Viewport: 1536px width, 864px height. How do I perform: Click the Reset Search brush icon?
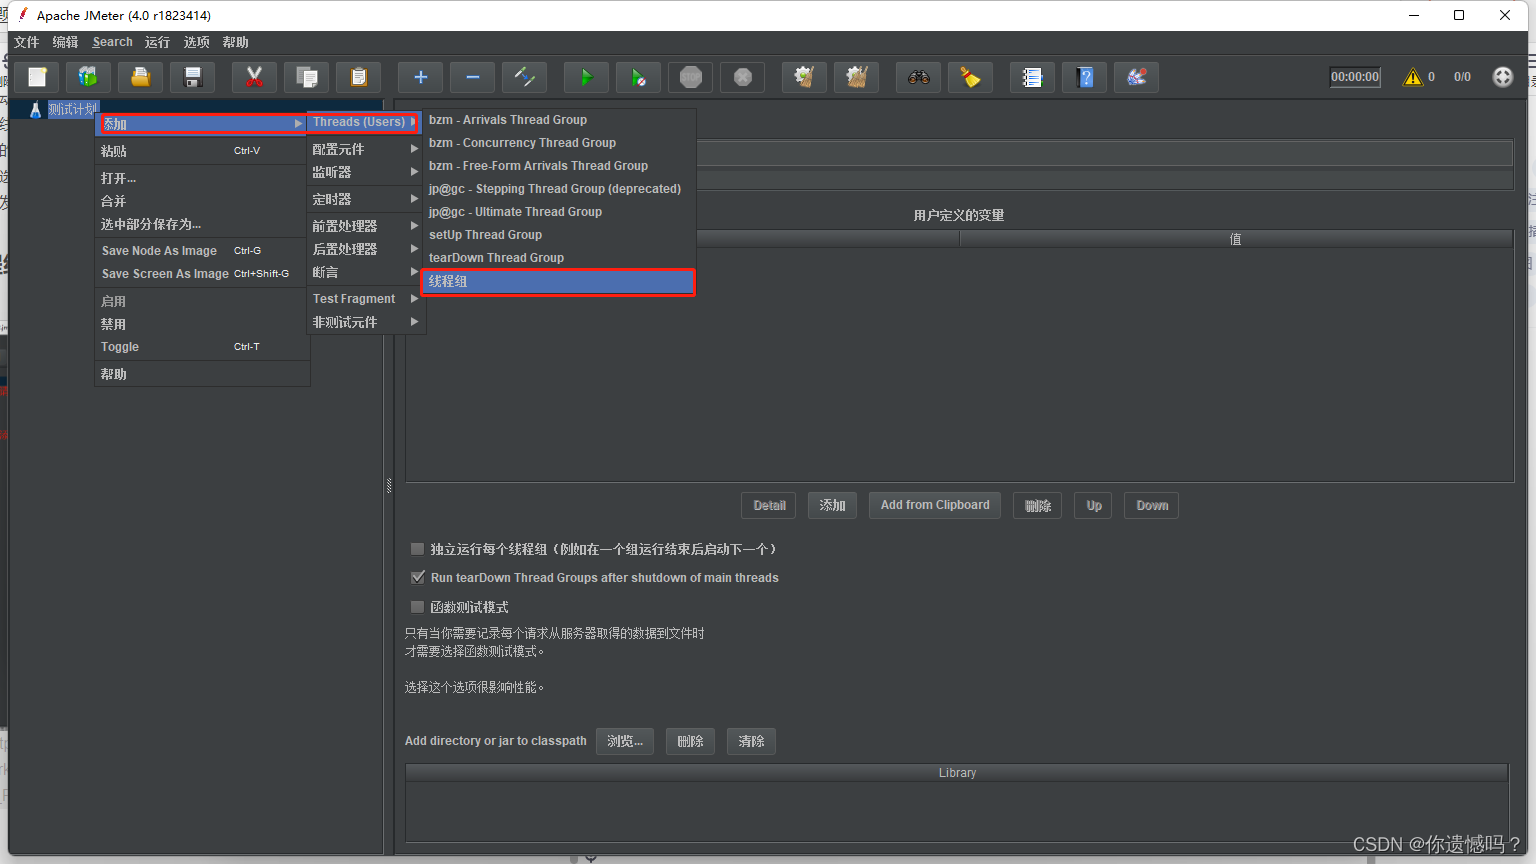click(971, 77)
